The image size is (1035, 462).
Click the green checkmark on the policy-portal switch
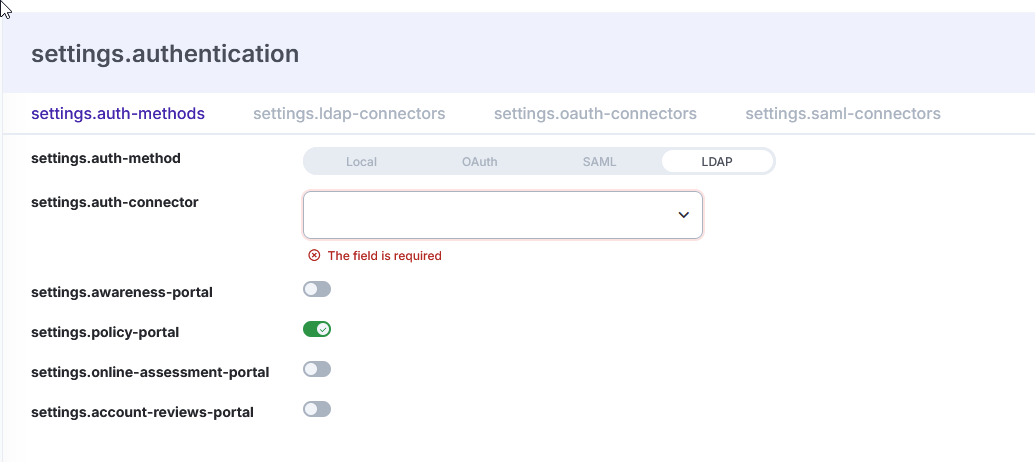[x=323, y=330]
